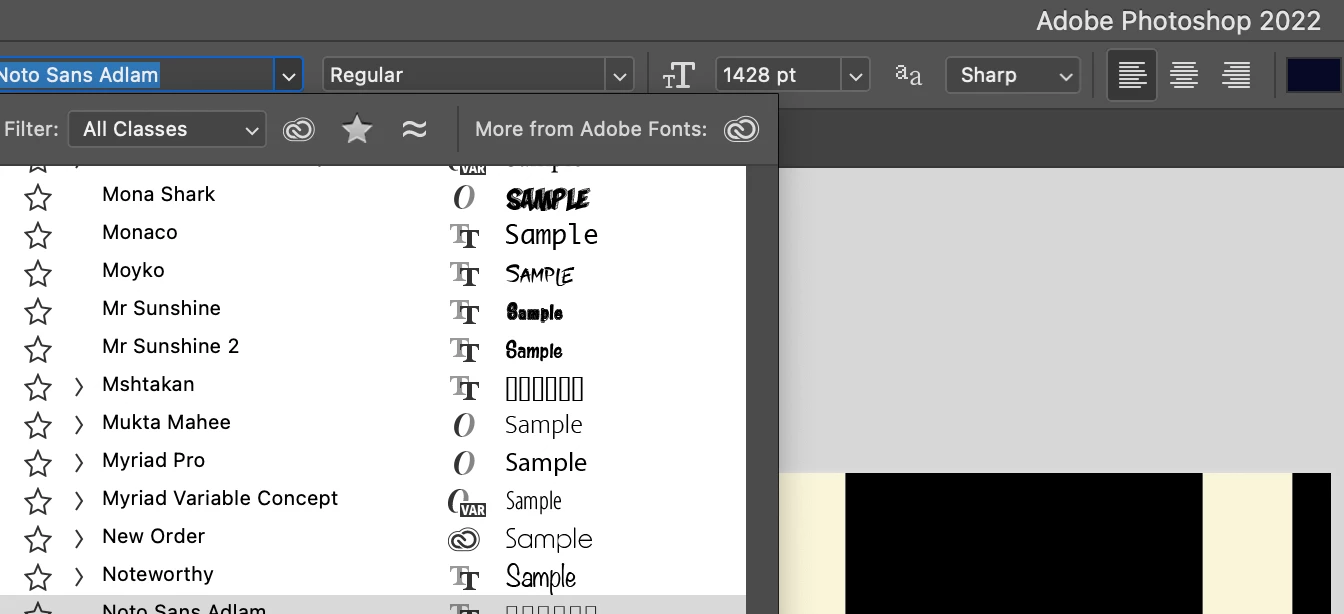Expand the New Order font family
Screen dimensions: 1344x614
(x=79, y=538)
